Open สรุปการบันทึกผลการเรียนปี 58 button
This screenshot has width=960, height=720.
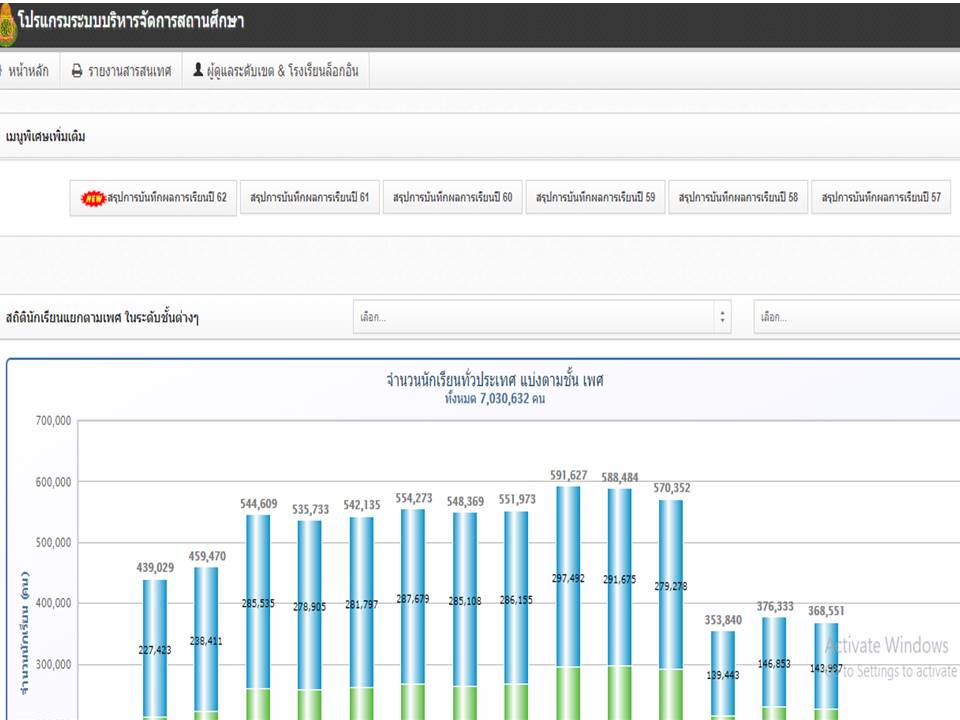tap(738, 197)
